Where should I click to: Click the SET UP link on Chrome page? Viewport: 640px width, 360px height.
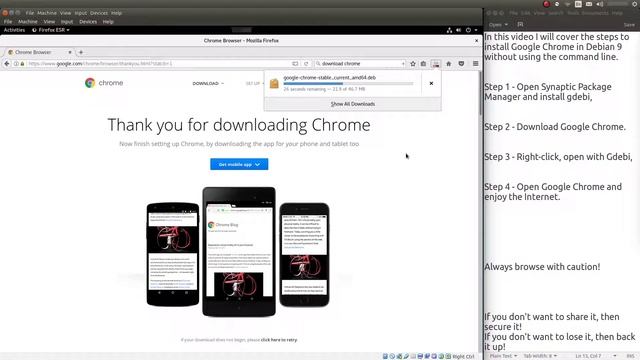point(253,83)
